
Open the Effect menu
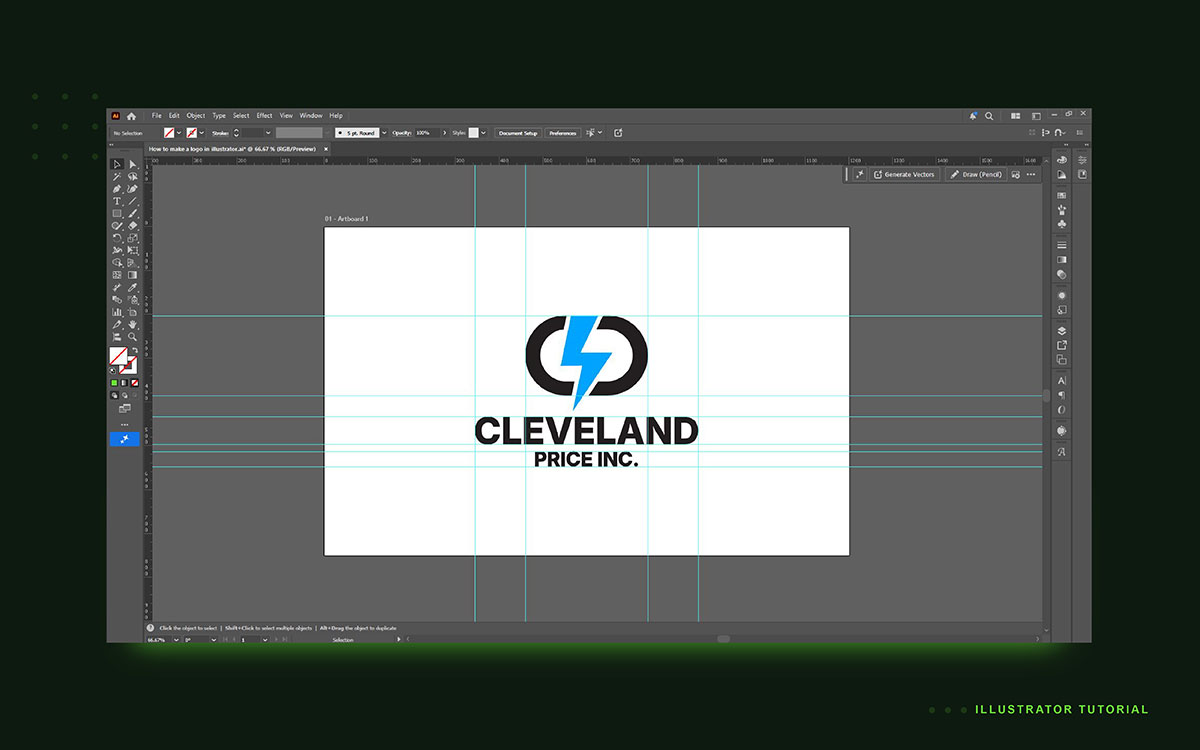point(264,116)
